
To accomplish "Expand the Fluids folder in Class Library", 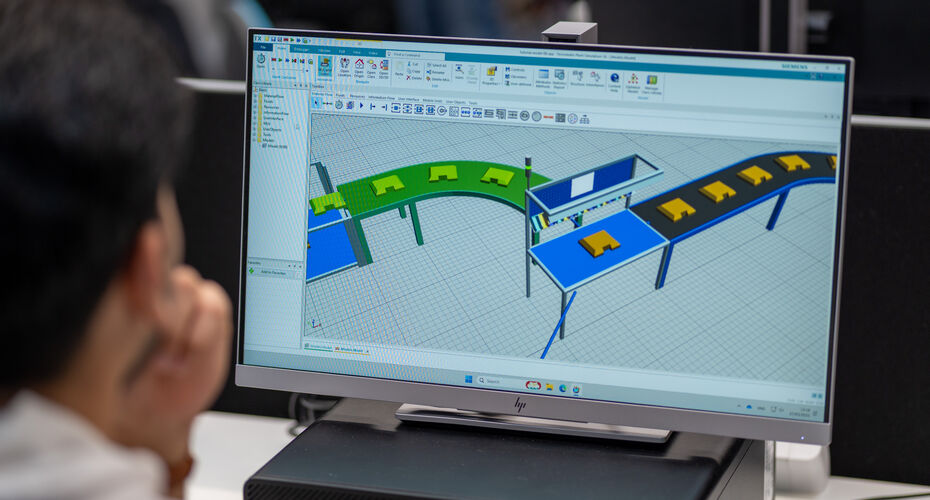I will tap(255, 101).
